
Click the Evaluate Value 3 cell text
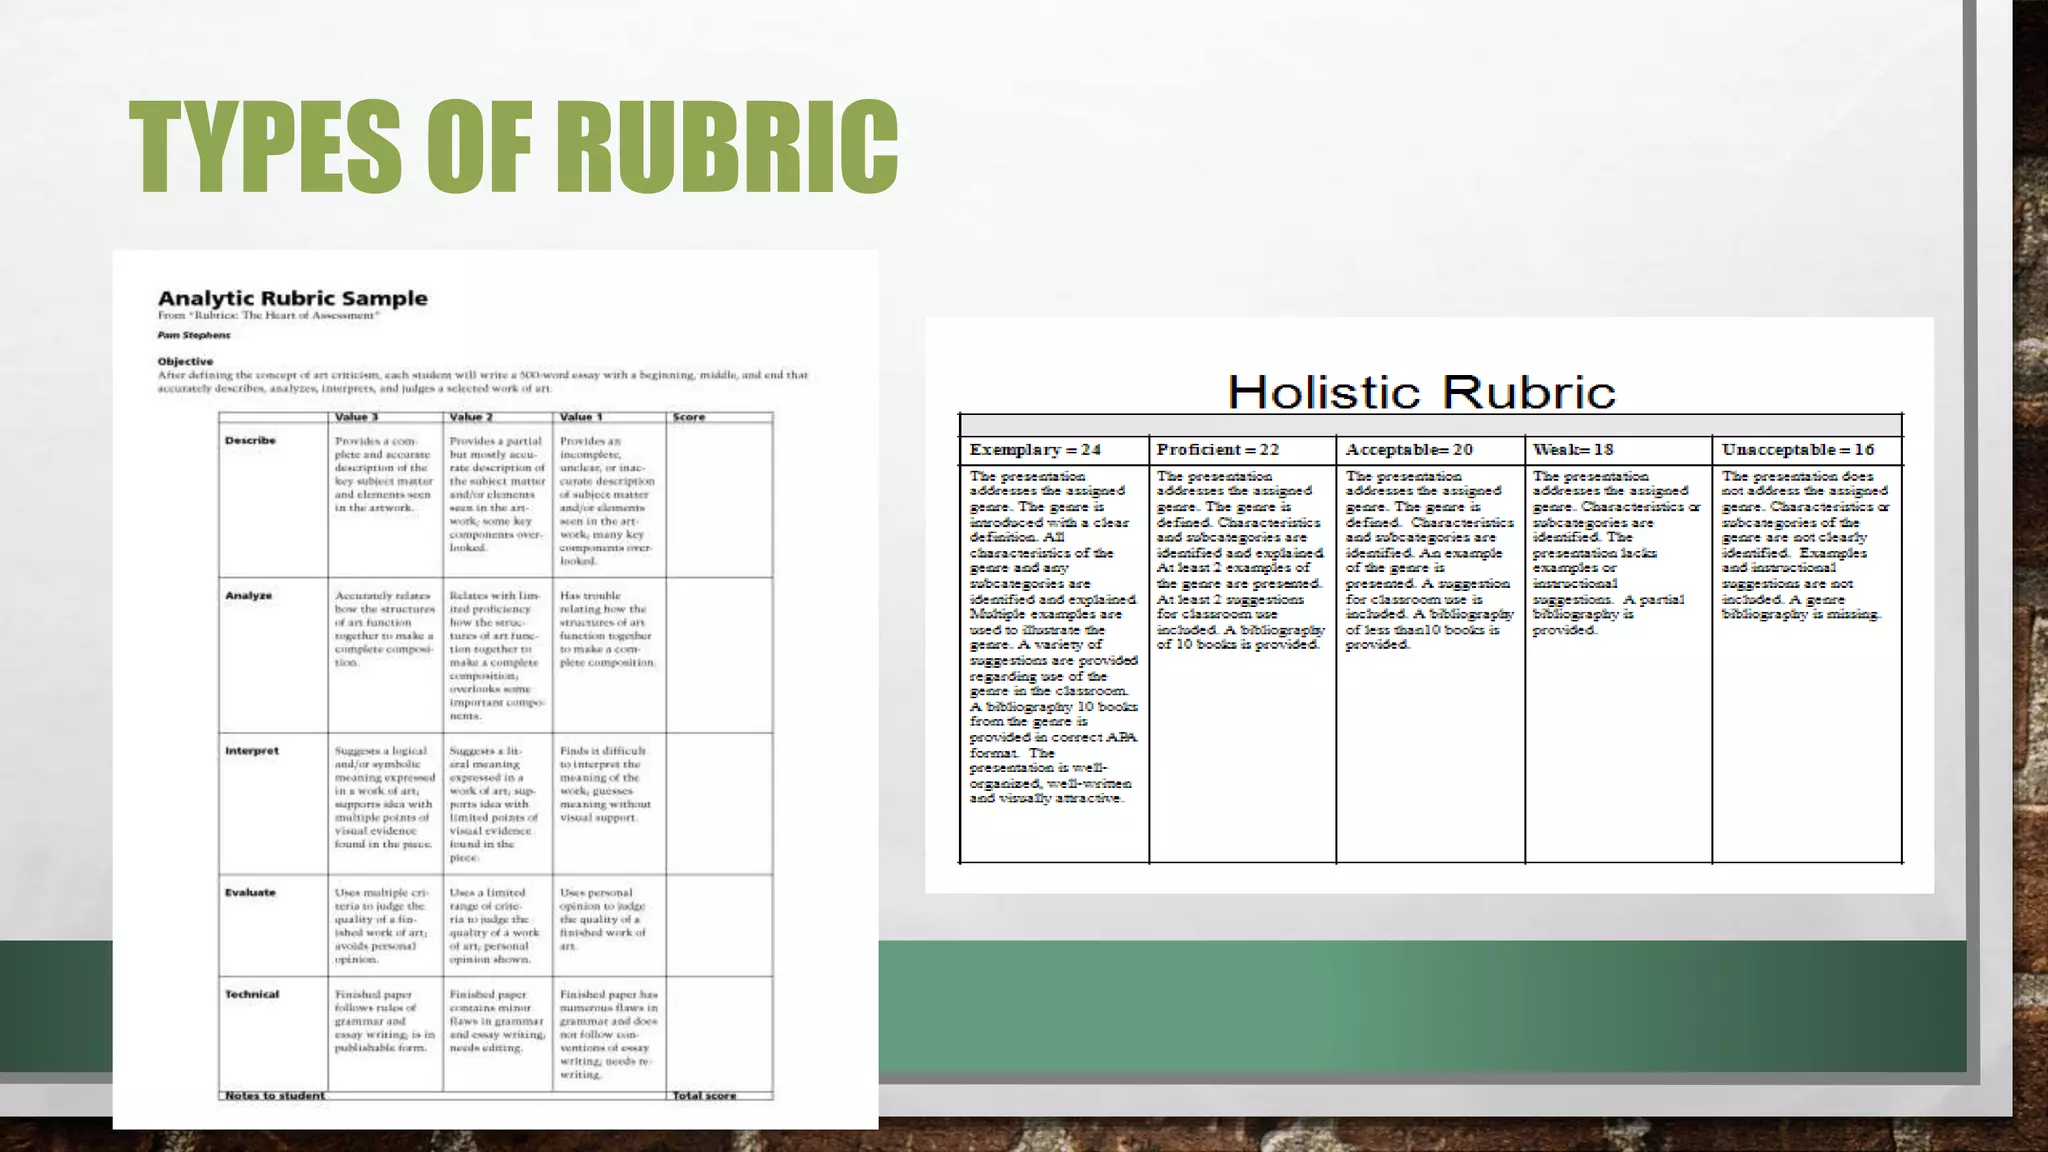(382, 925)
